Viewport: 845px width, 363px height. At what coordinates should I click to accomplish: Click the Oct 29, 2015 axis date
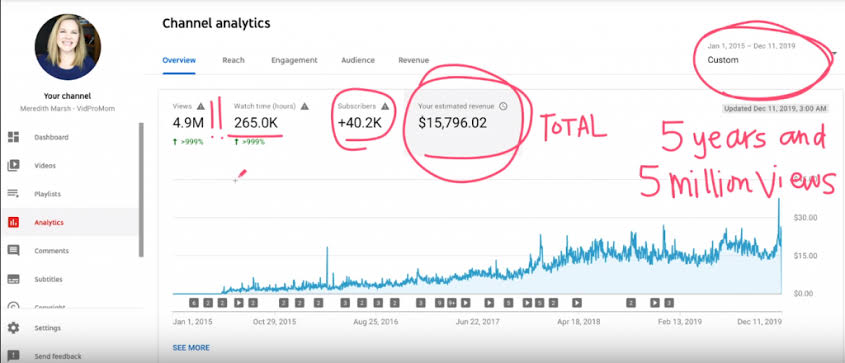point(274,322)
